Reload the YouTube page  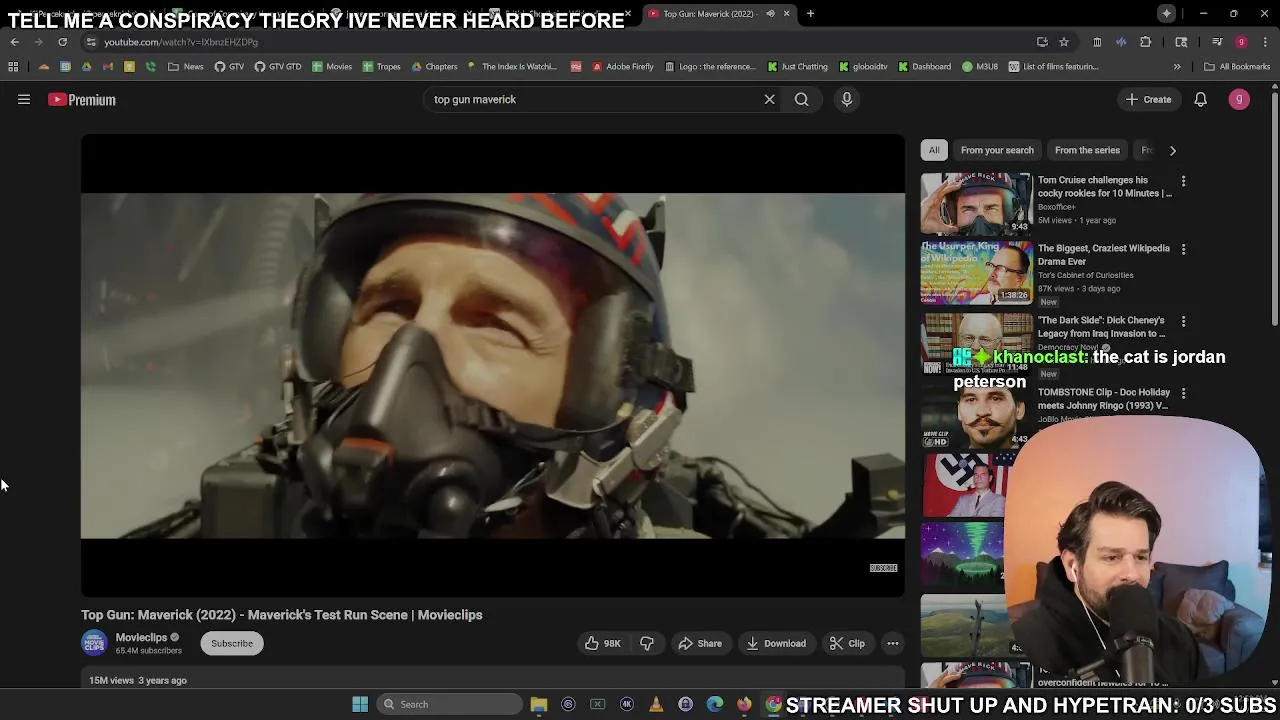coord(62,42)
